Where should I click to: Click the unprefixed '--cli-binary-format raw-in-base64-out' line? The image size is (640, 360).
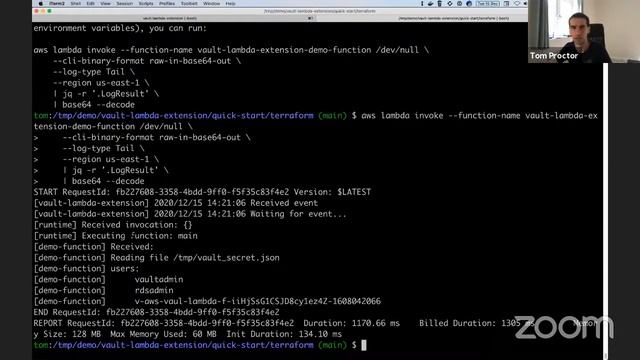[x=147, y=61]
